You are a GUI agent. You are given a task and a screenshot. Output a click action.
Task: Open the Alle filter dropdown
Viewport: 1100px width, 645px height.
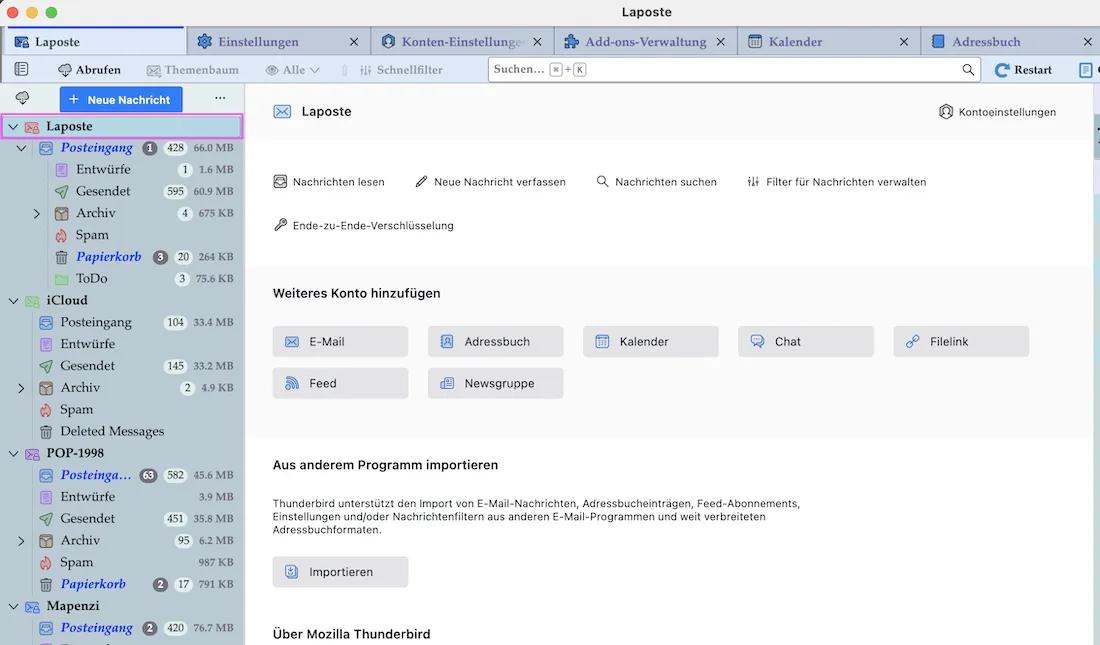pyautogui.click(x=293, y=69)
